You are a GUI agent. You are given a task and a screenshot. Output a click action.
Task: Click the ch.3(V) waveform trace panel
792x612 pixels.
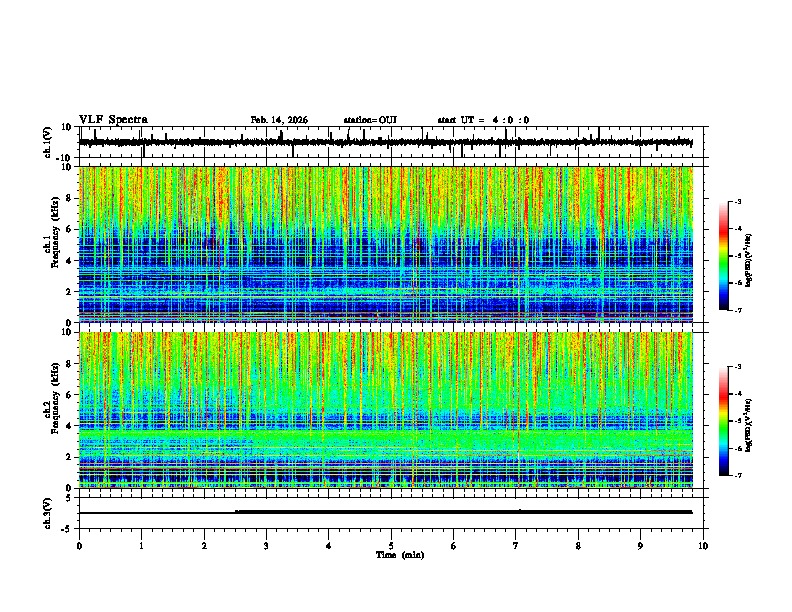(393, 513)
